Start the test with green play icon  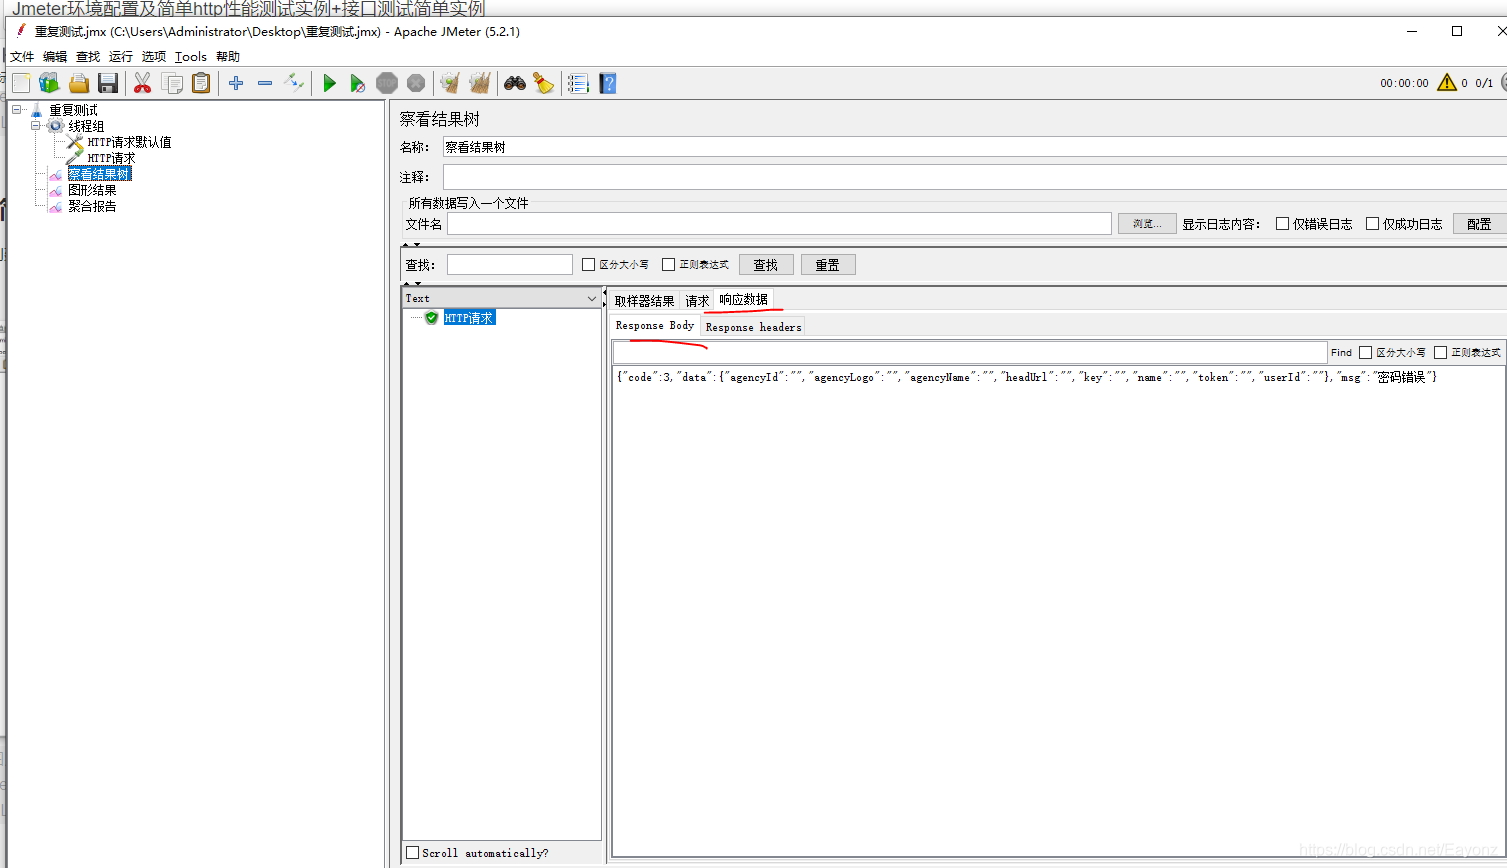click(329, 83)
